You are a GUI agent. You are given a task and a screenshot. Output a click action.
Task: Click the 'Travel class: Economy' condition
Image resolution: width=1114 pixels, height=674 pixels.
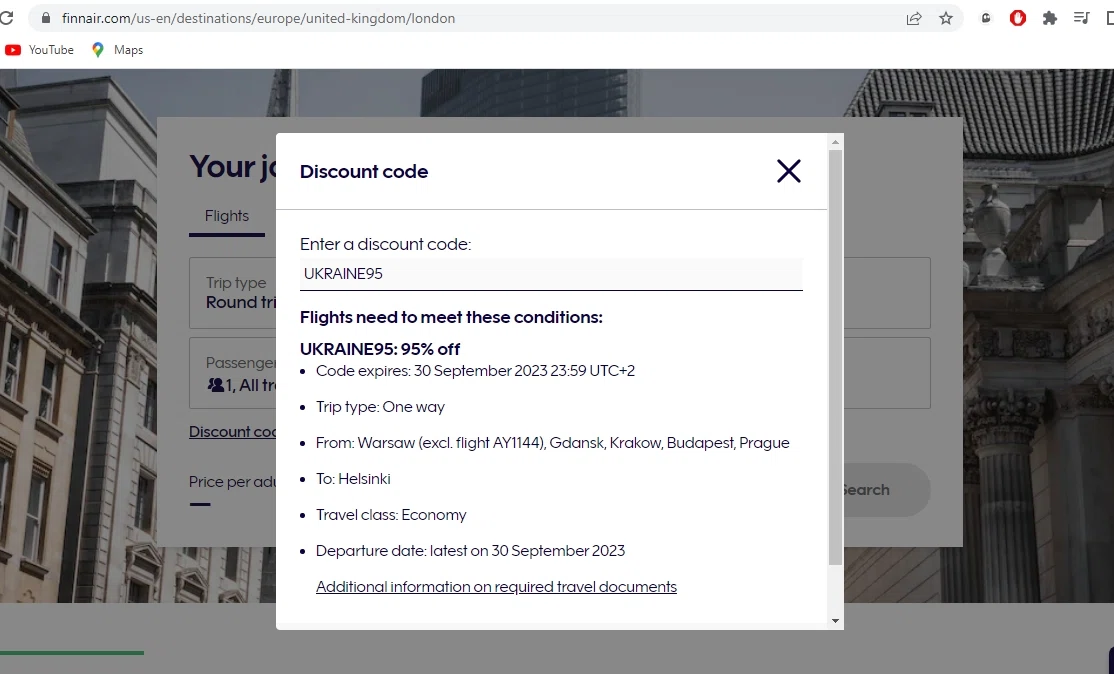click(x=391, y=515)
